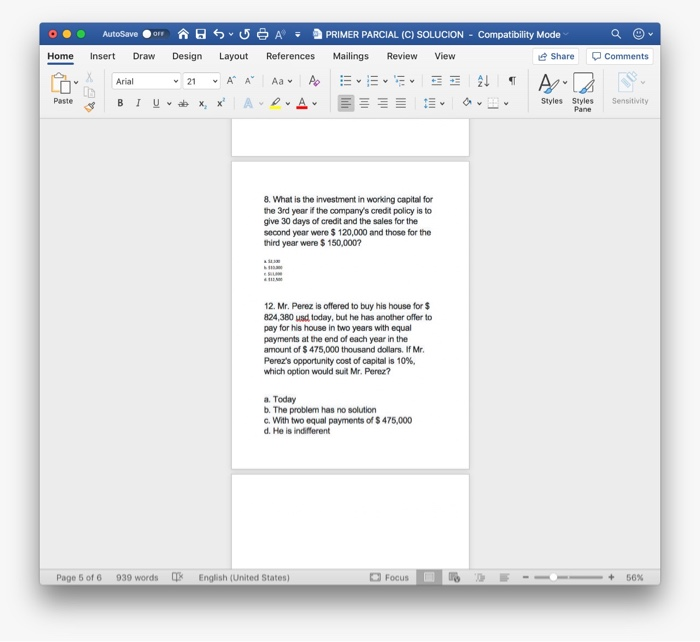Toggle underline formatting
700x642 pixels.
pyautogui.click(x=156, y=103)
